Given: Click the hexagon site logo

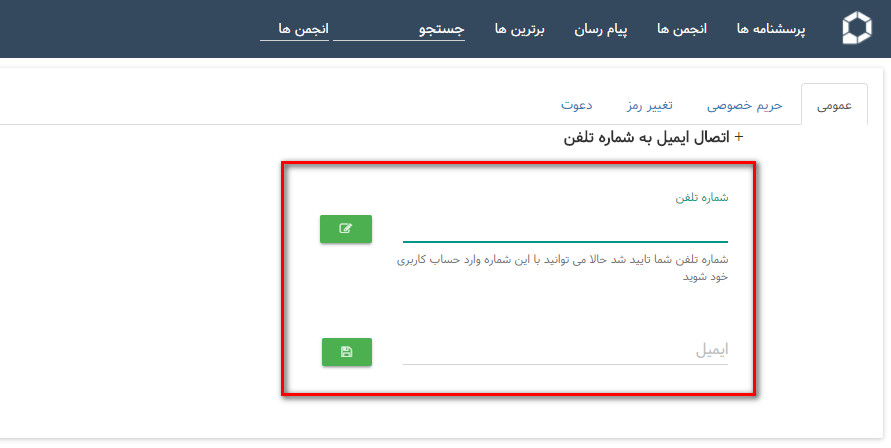Looking at the screenshot, I should point(856,29).
